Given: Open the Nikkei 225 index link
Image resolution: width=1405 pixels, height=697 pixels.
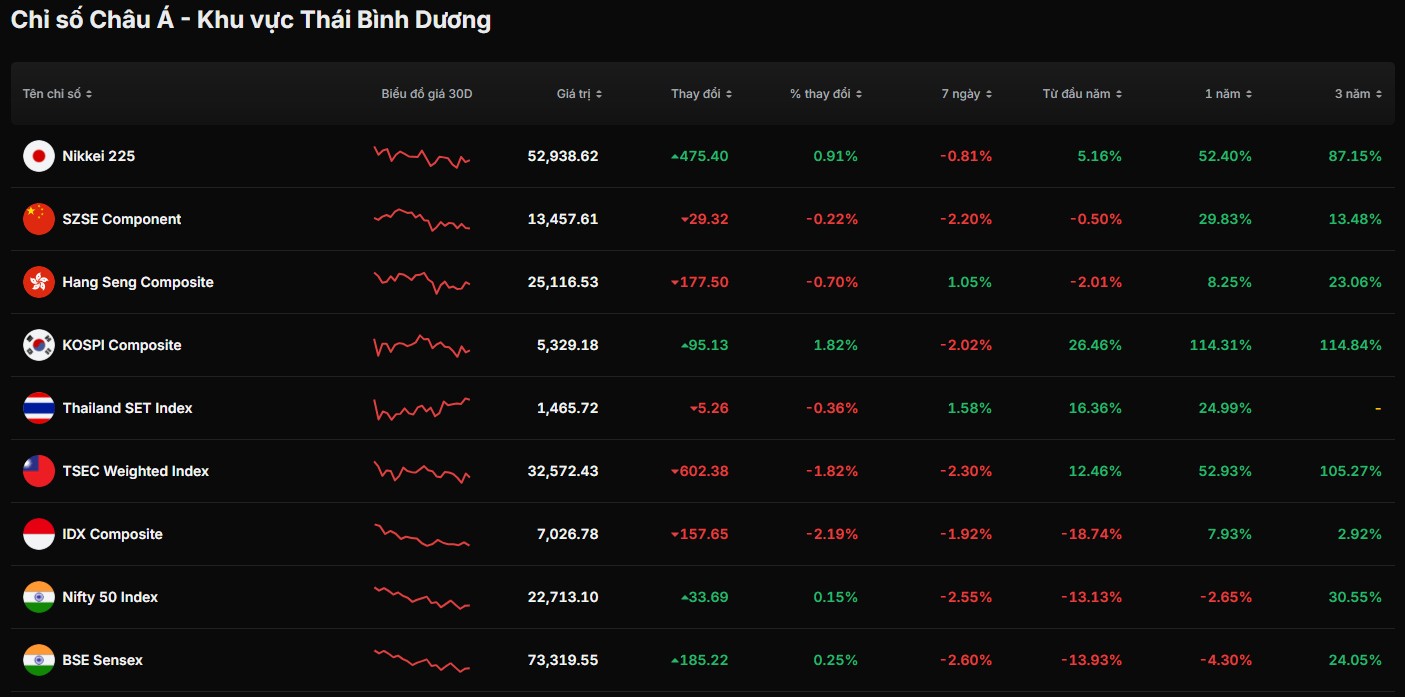Looking at the screenshot, I should point(98,156).
